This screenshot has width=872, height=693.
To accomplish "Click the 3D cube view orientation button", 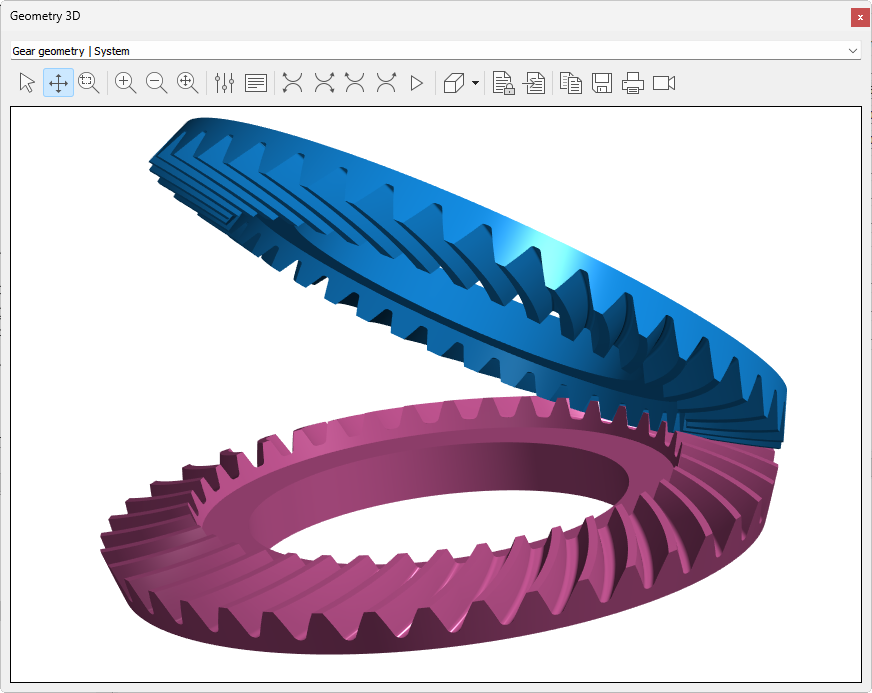I will [x=454, y=83].
